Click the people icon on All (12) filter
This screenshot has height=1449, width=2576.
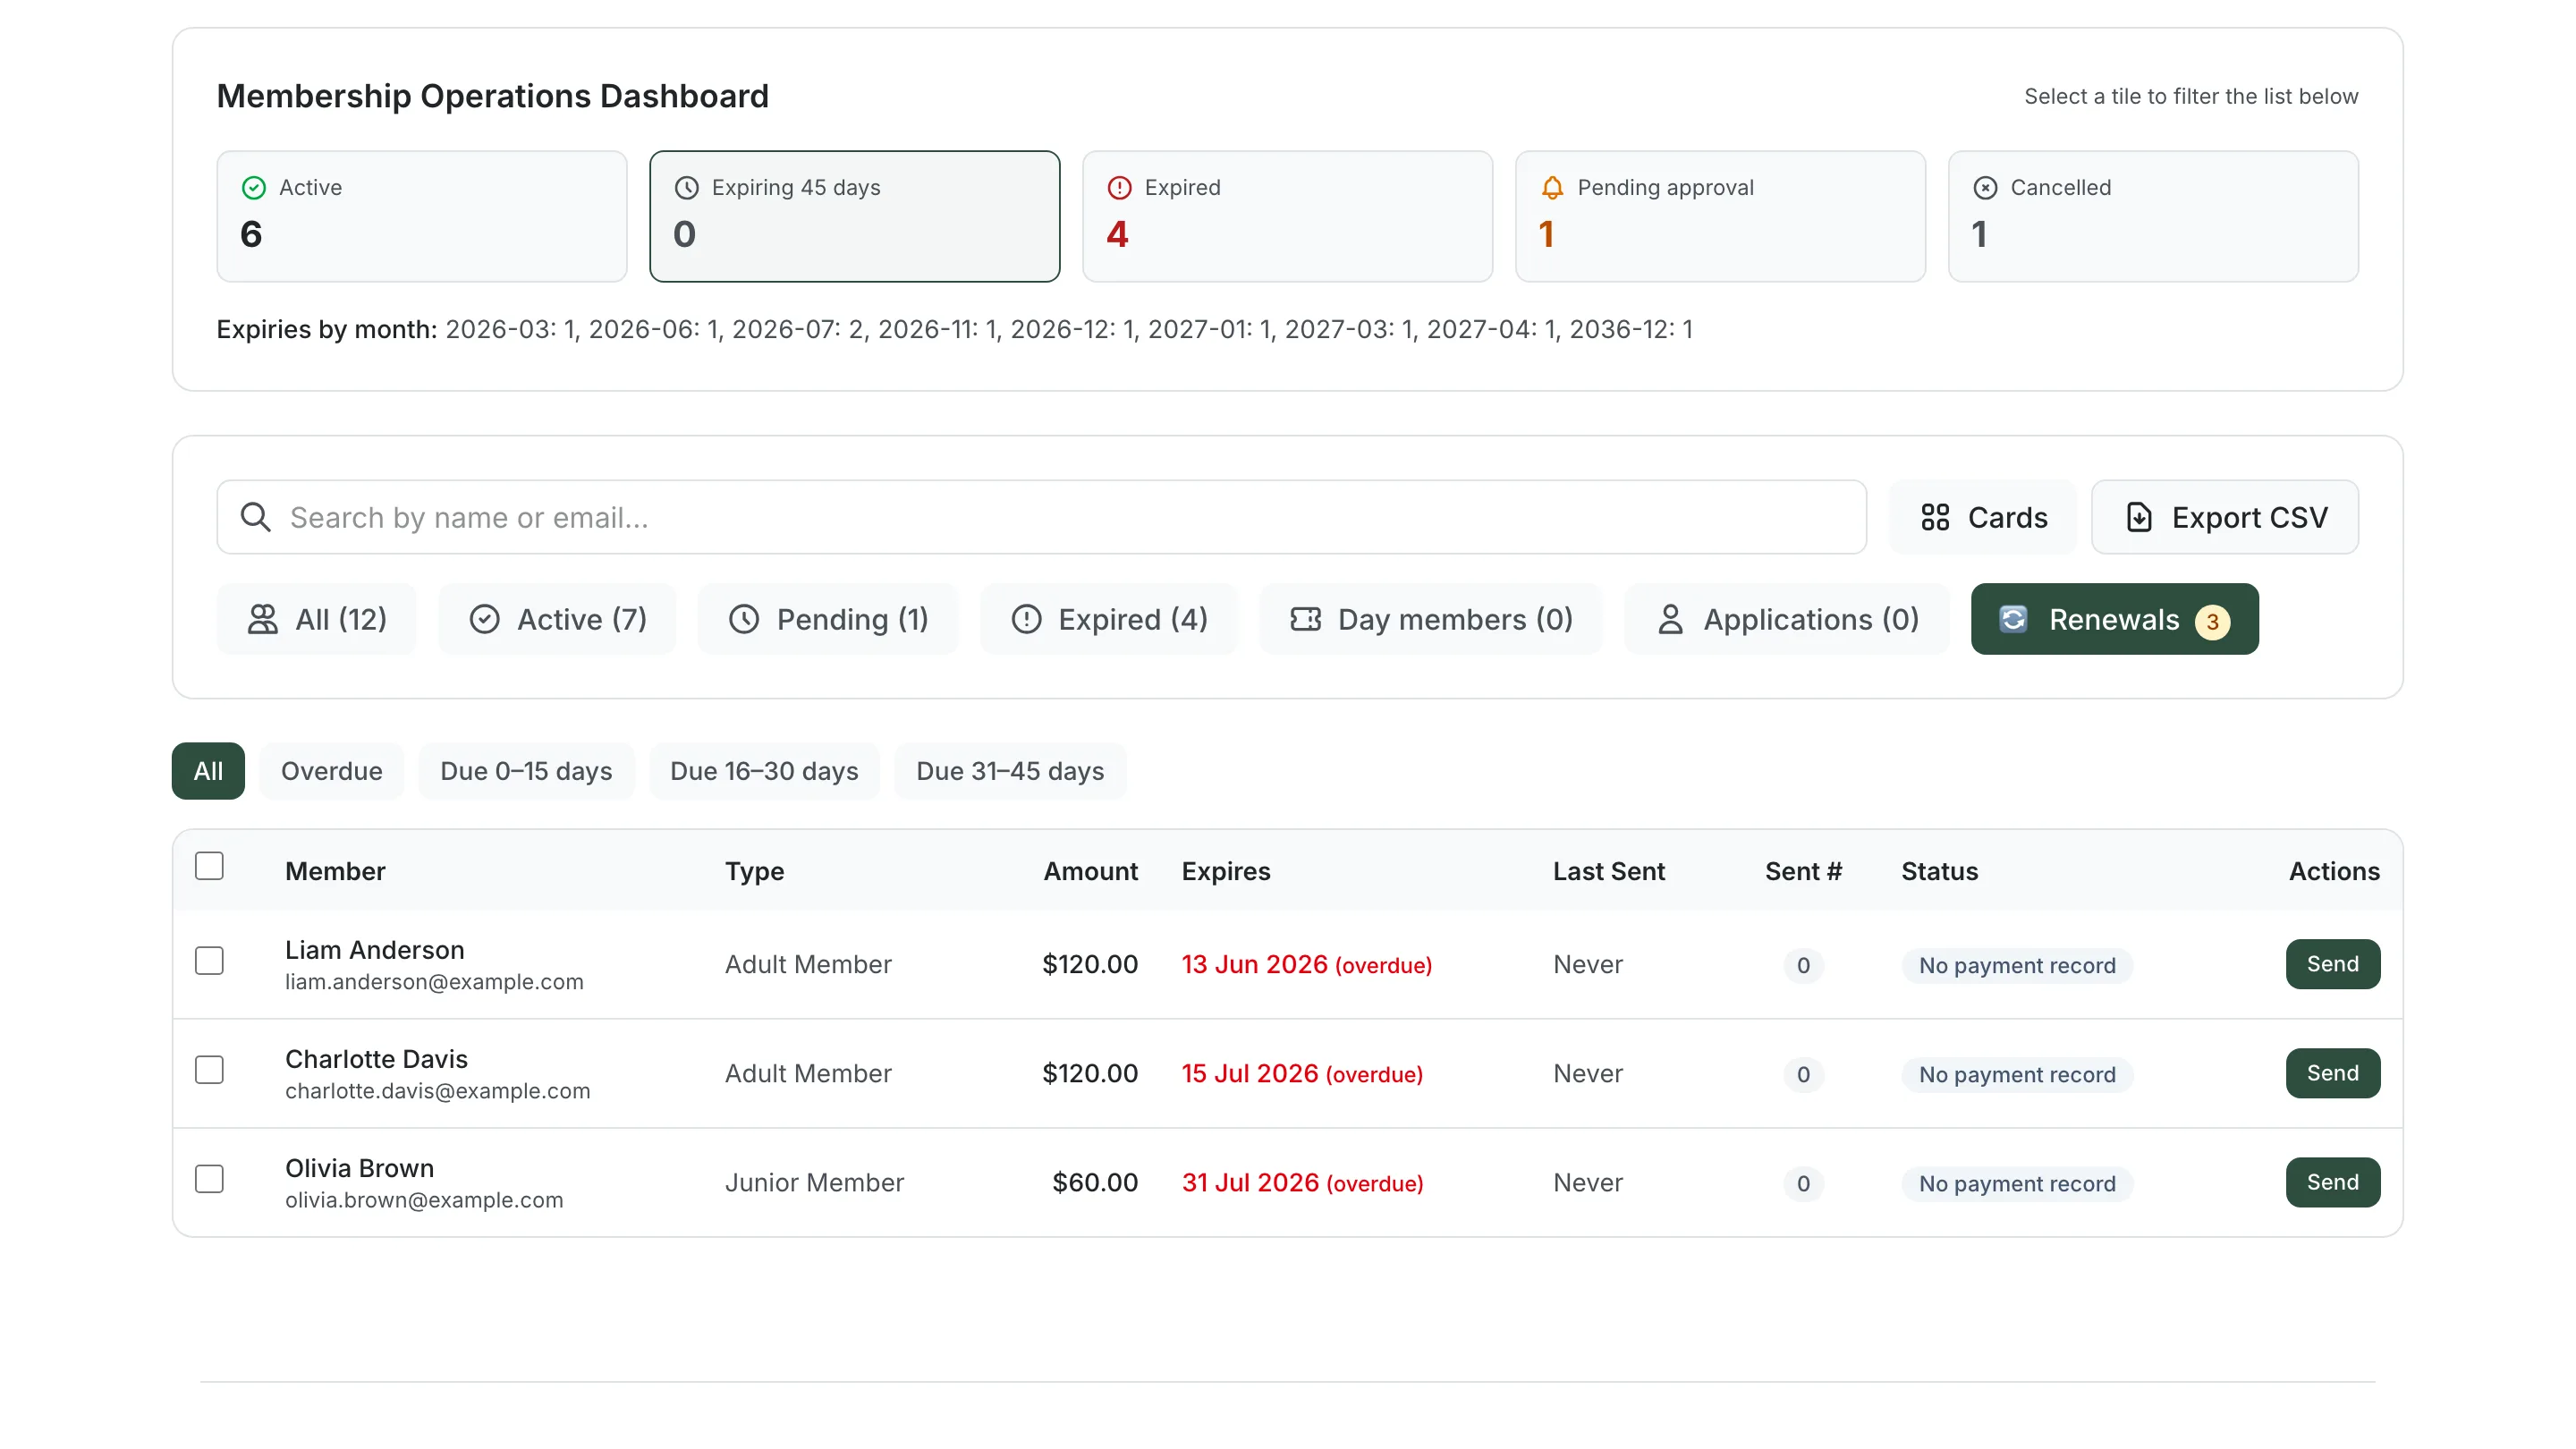point(263,619)
